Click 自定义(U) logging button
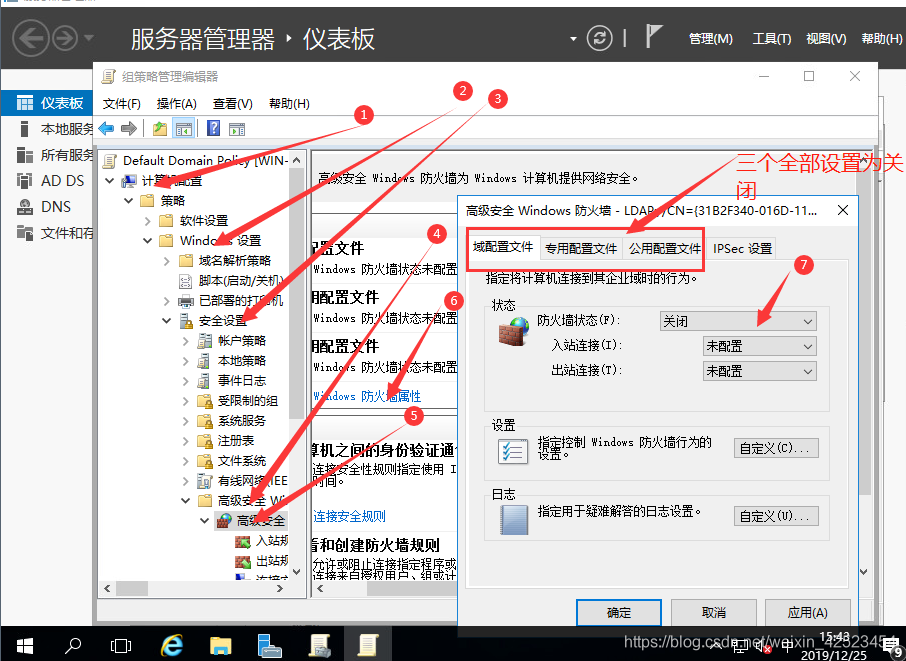Image resolution: width=906 pixels, height=661 pixels. pyautogui.click(x=776, y=516)
